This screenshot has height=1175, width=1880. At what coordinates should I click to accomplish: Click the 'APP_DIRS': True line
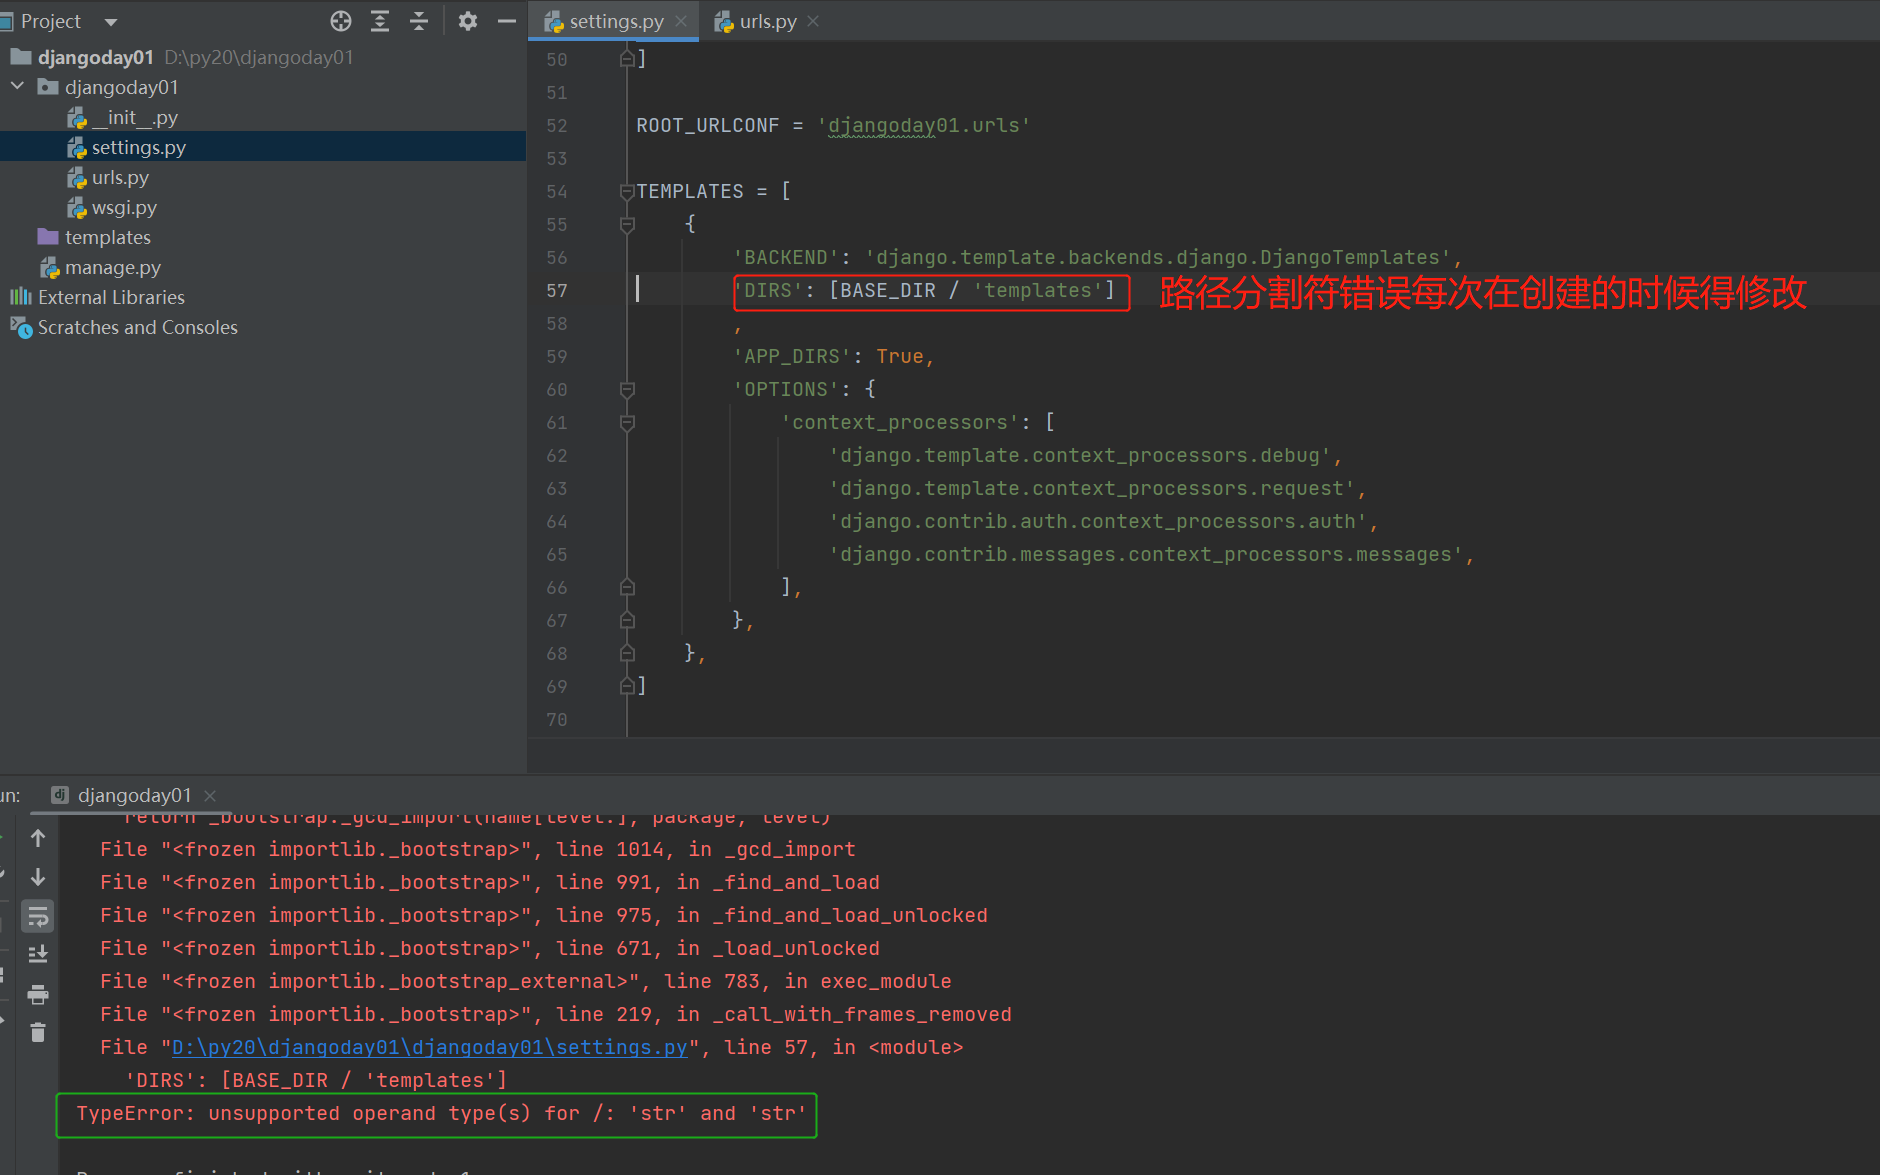coord(834,356)
